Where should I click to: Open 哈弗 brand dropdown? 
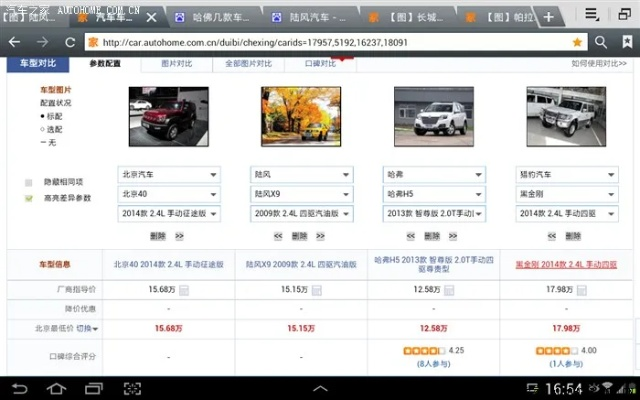[x=434, y=174]
